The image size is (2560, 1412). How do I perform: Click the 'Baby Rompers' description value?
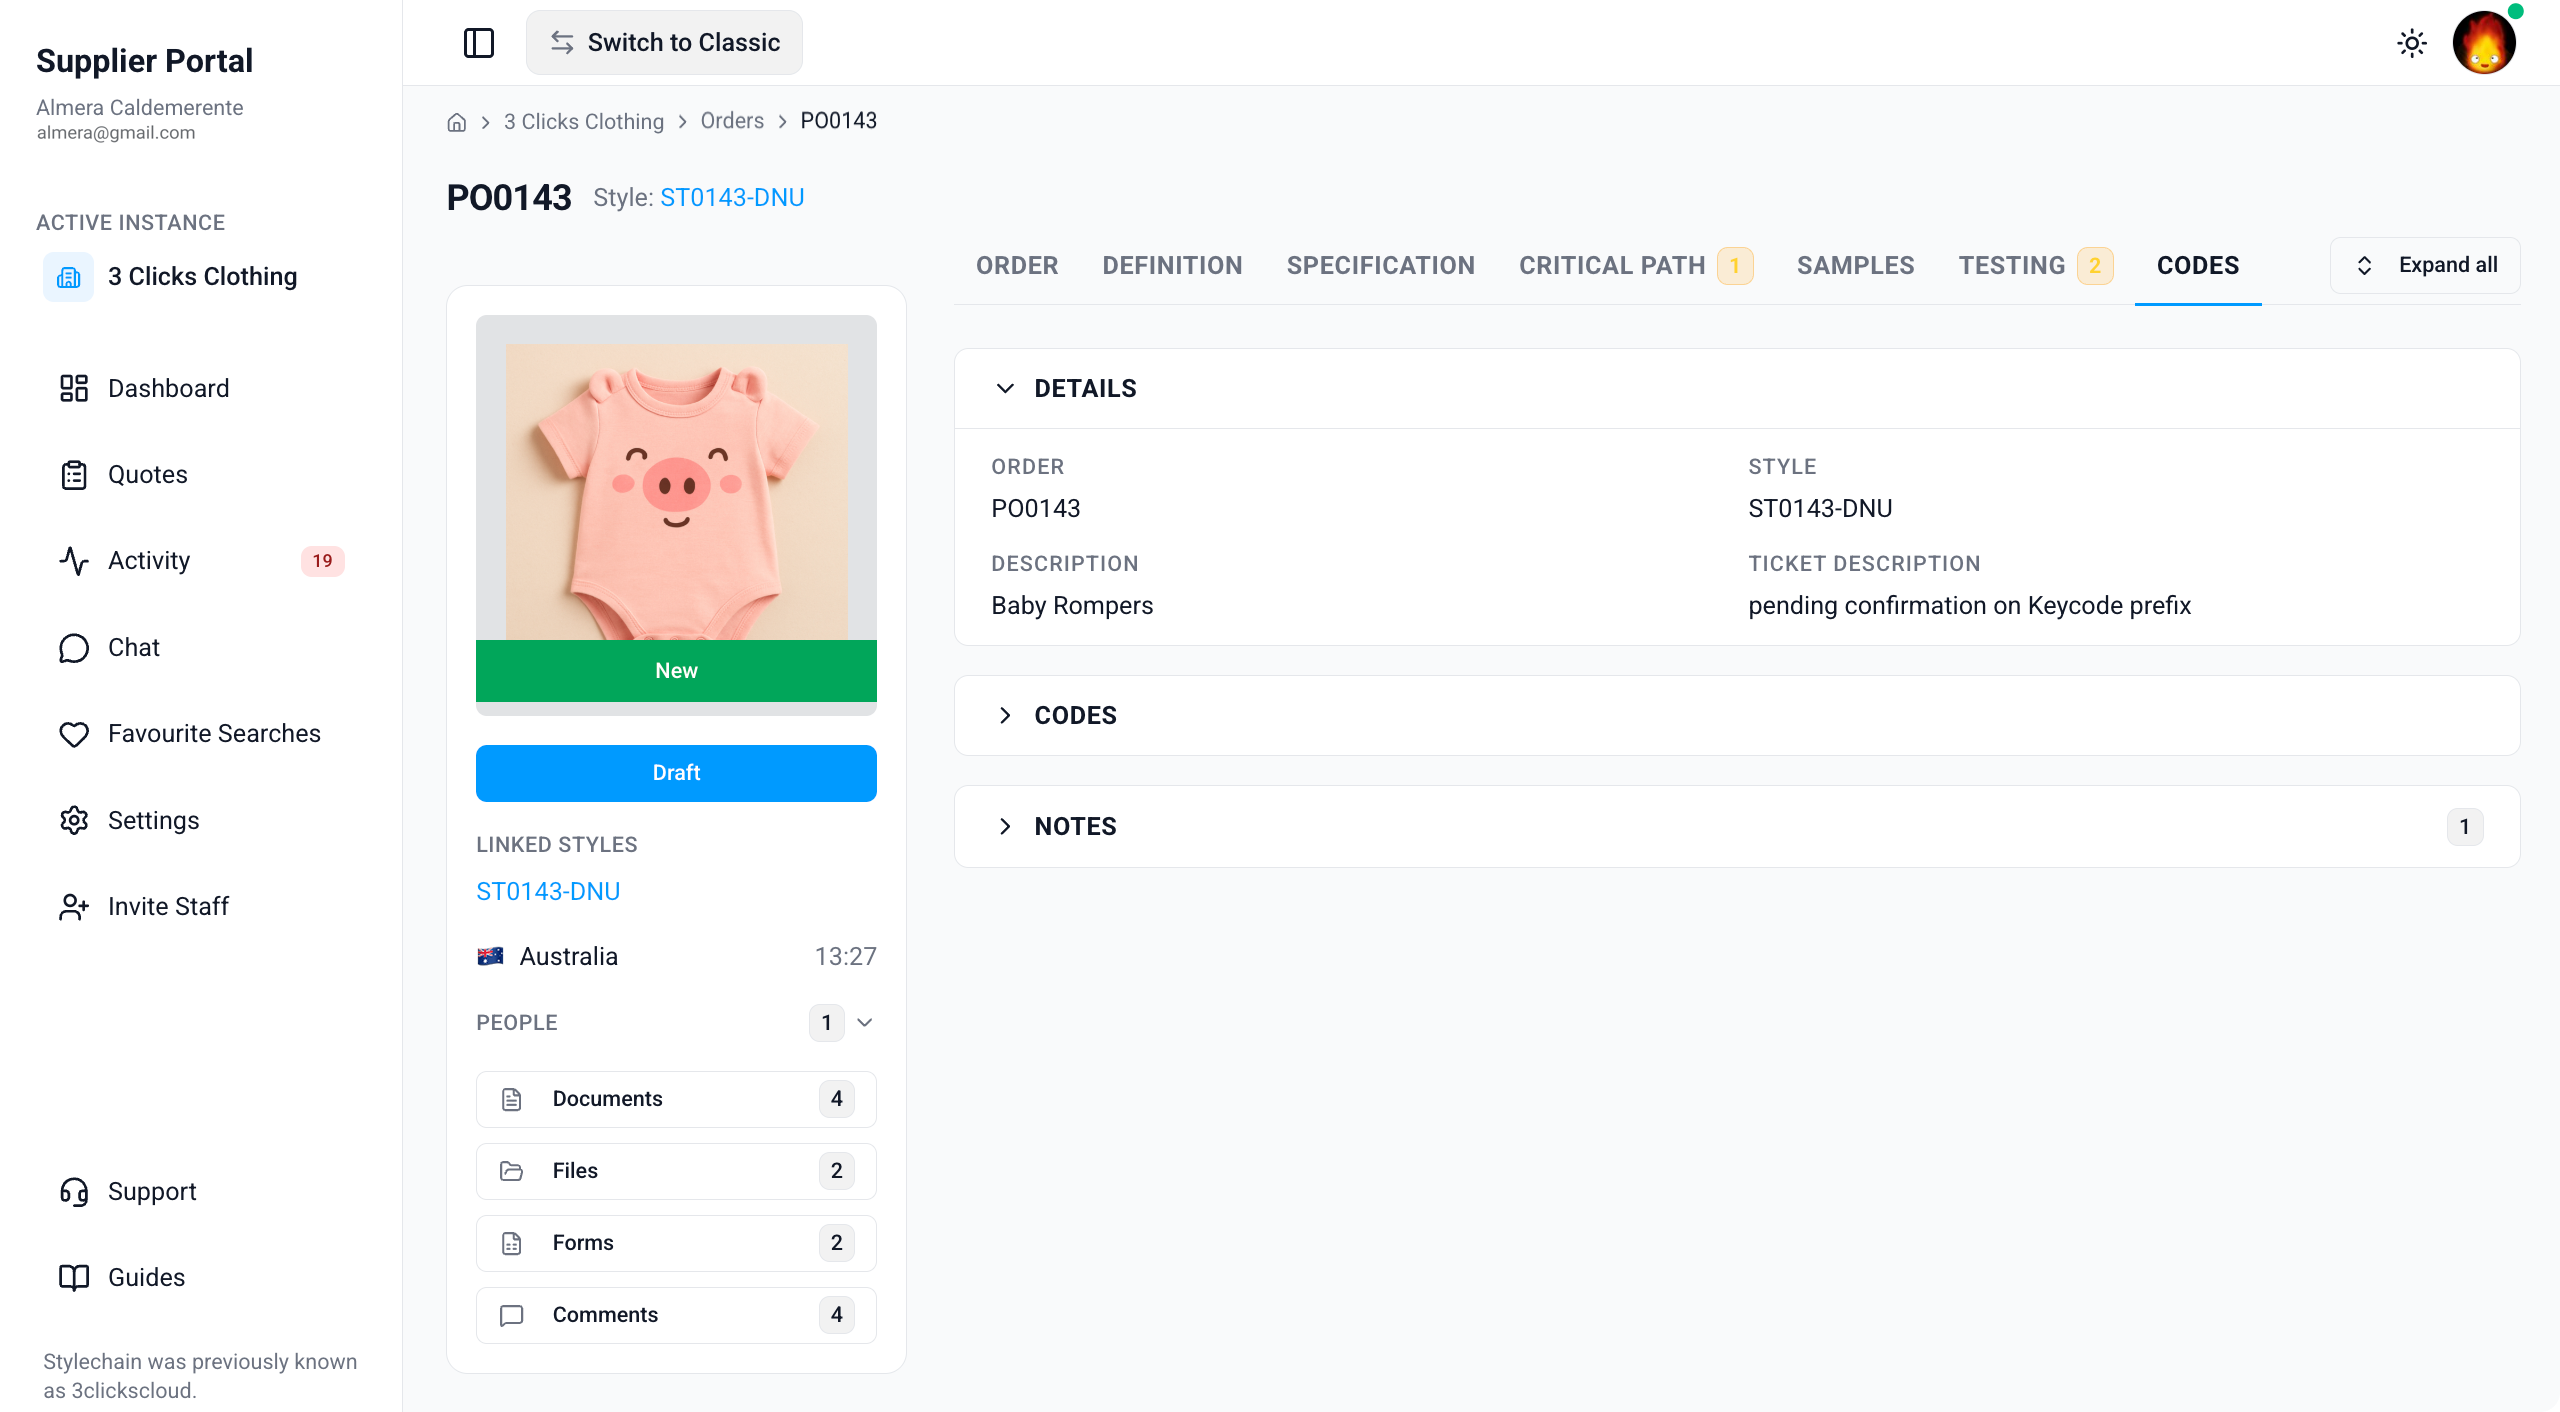(x=1072, y=605)
